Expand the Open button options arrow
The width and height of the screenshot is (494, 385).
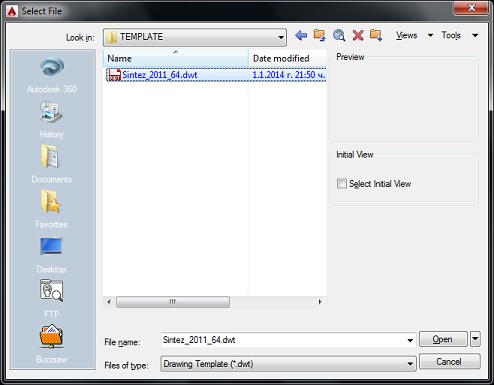click(x=475, y=339)
